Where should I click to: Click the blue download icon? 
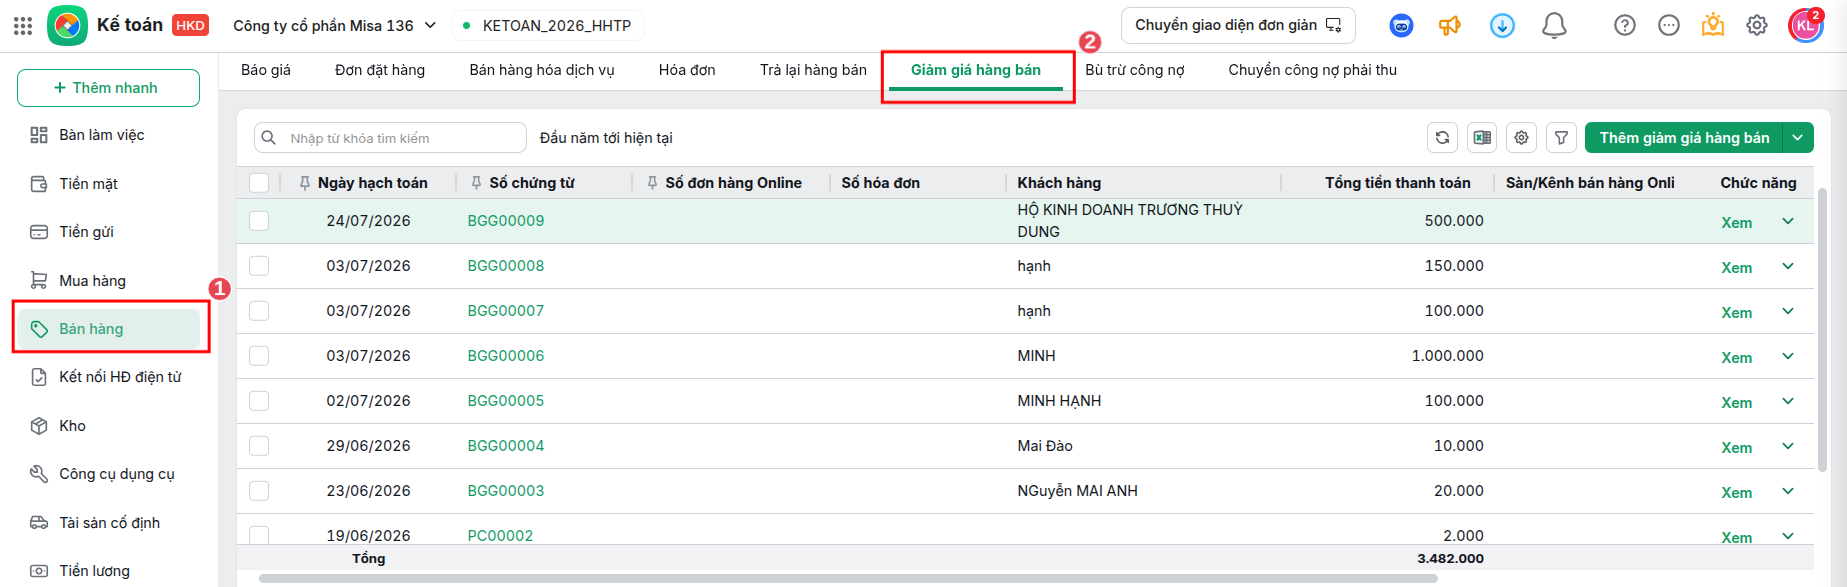tap(1502, 26)
